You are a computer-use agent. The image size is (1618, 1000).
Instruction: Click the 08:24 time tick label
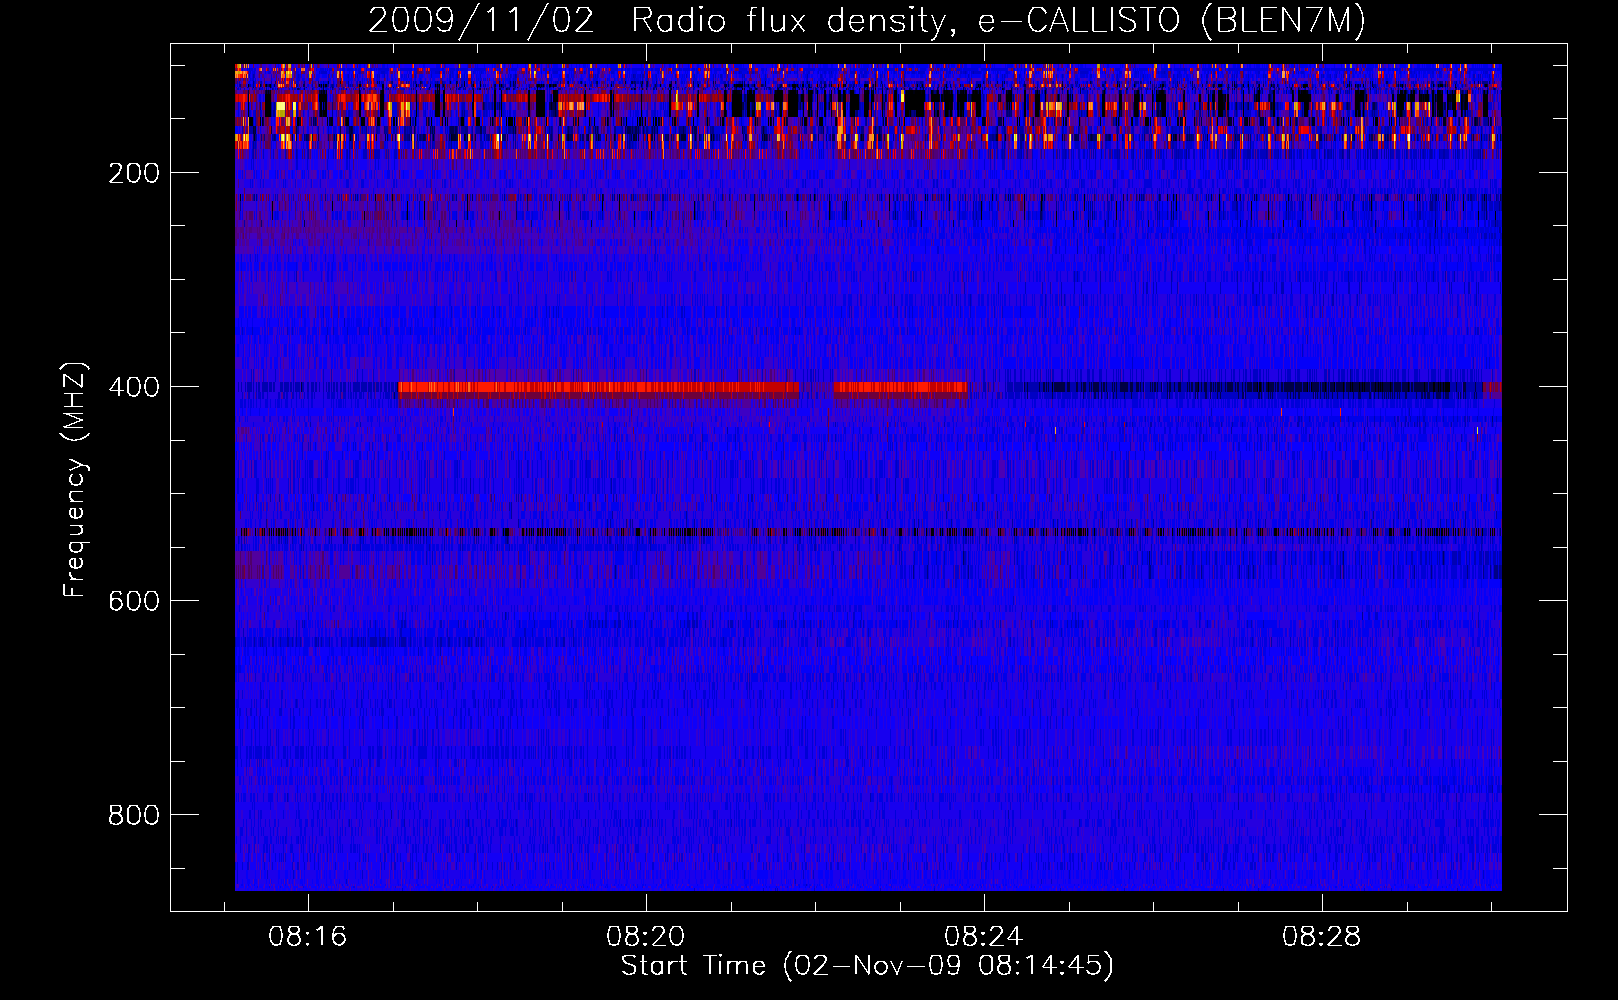click(984, 936)
